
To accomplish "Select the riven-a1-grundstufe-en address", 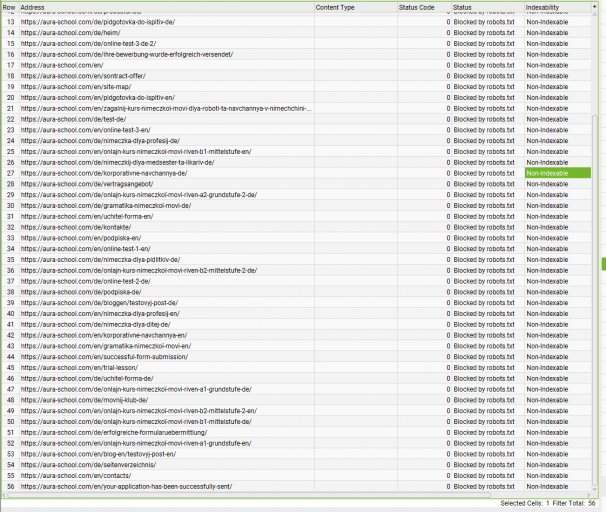I will click(x=136, y=444).
